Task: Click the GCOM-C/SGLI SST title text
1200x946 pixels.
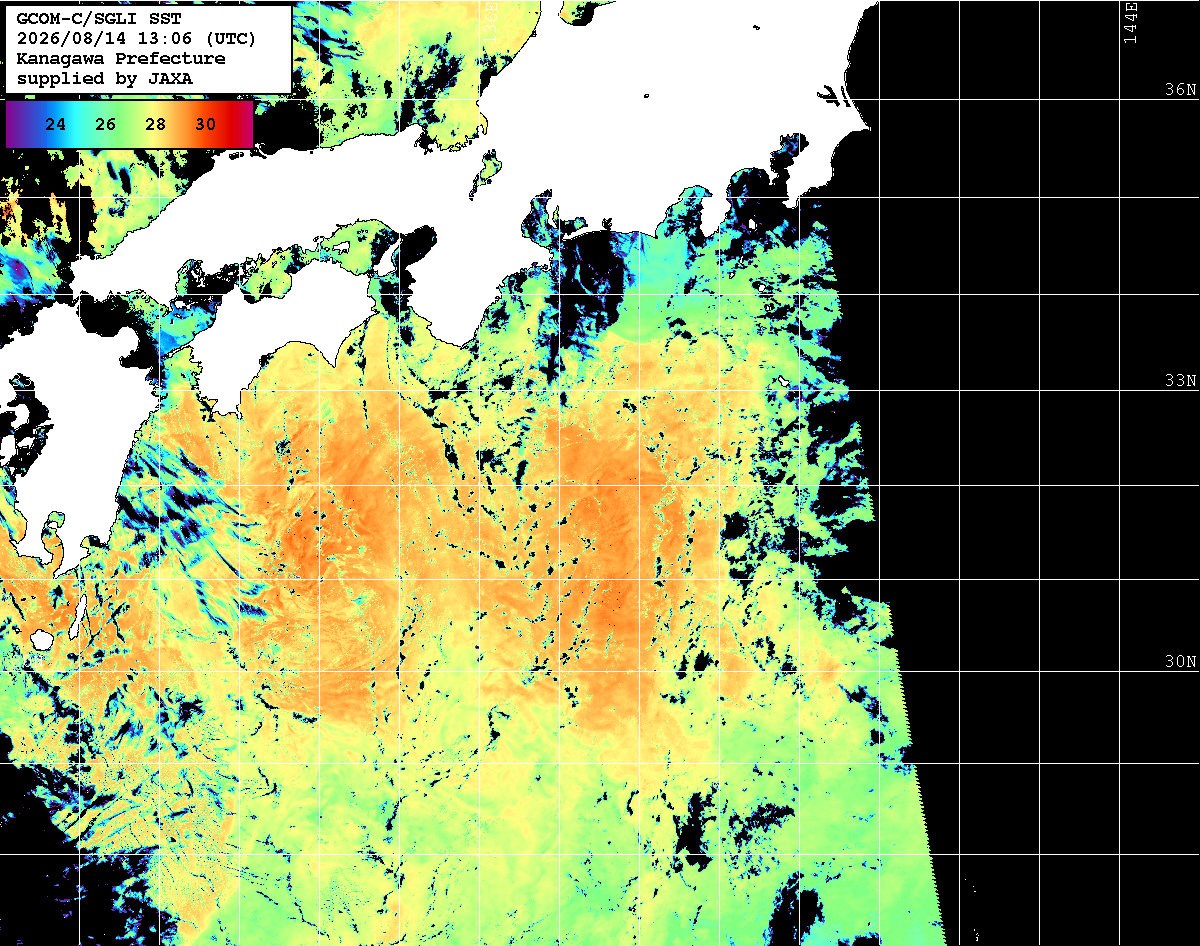Action: (x=100, y=19)
